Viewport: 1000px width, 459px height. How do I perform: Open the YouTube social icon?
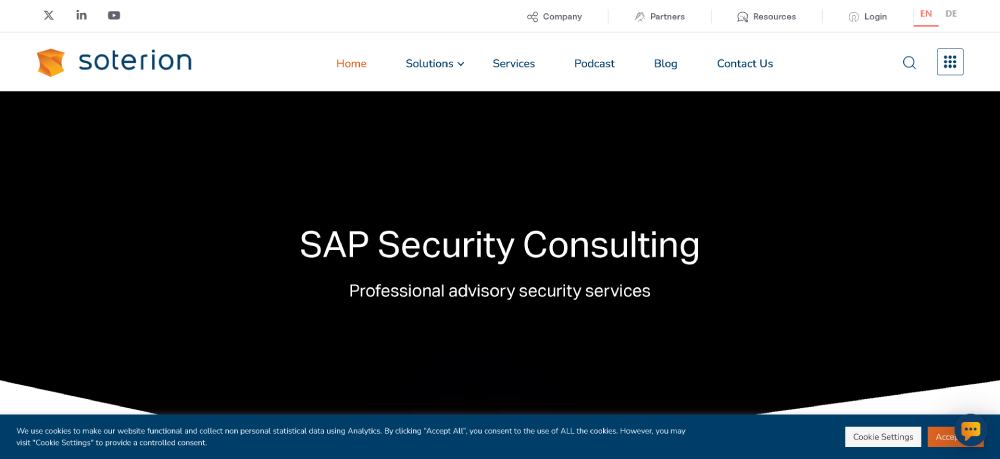pos(114,15)
